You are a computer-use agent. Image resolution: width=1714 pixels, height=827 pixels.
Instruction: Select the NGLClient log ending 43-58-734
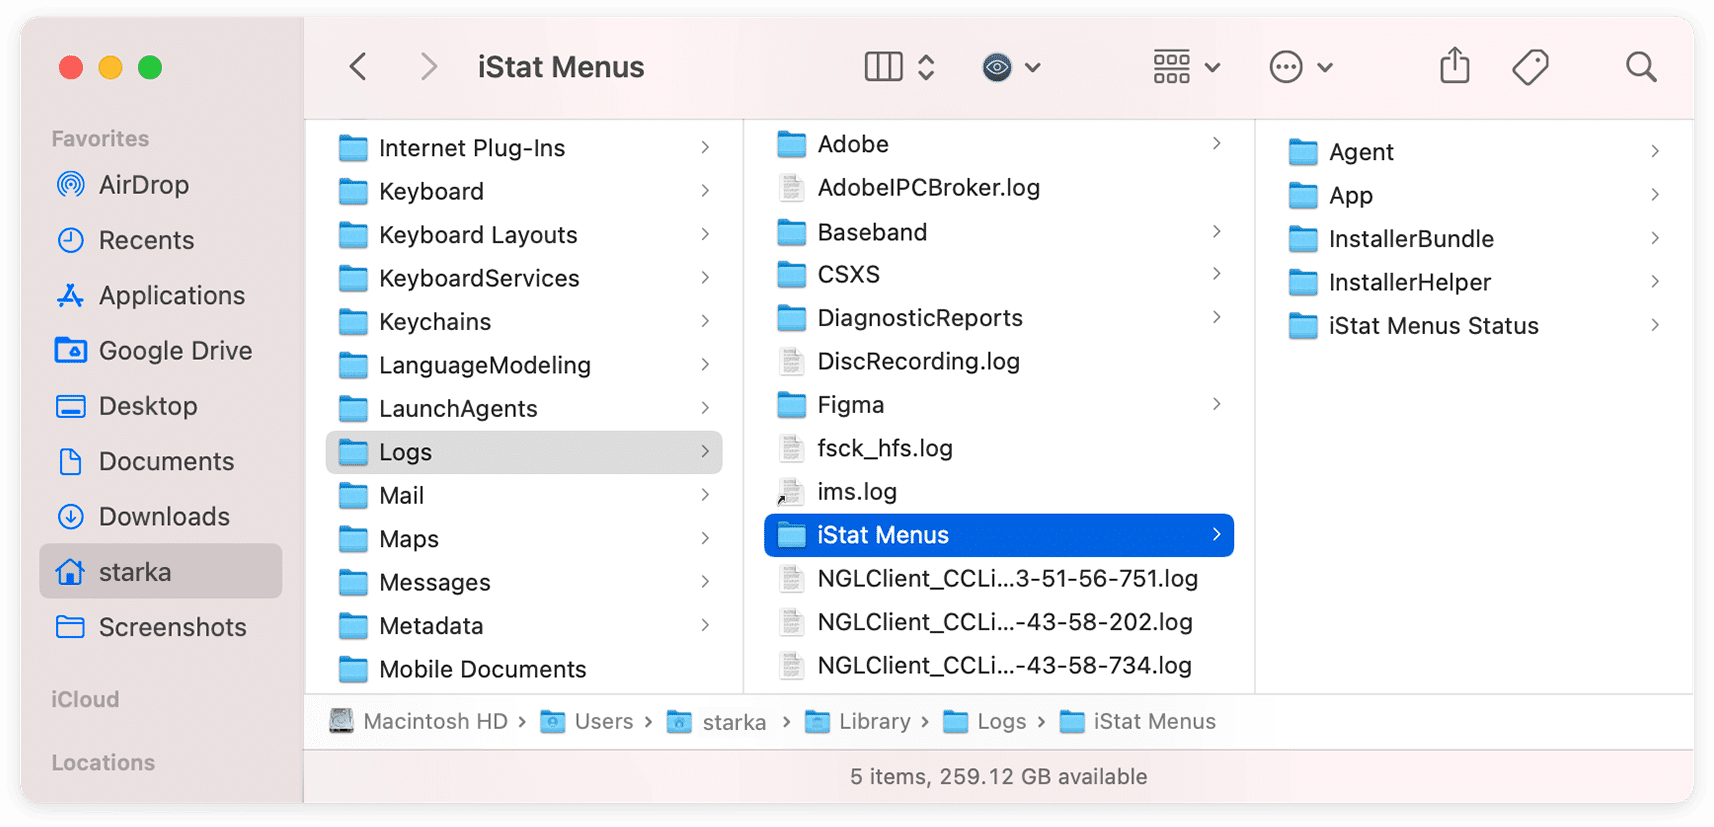point(999,665)
